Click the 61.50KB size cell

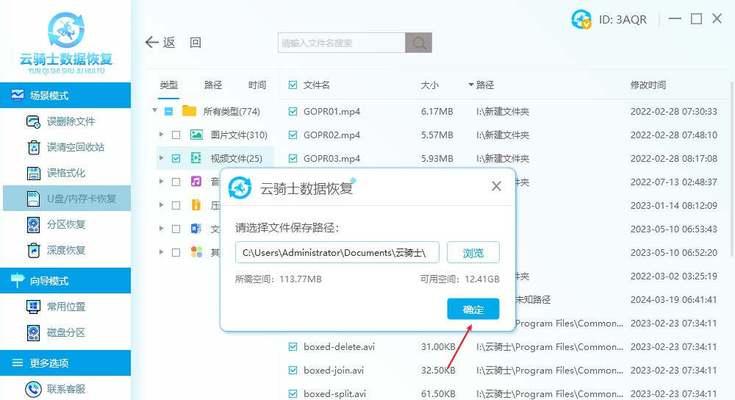(438, 394)
